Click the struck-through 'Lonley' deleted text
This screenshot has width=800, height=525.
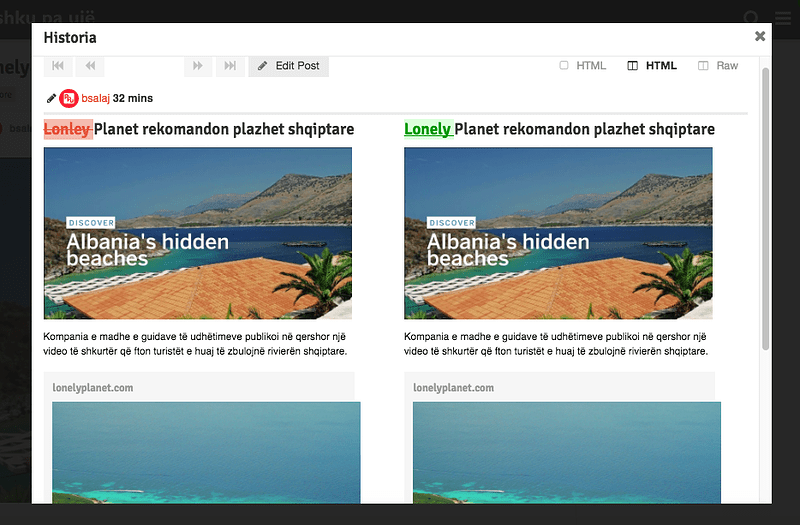click(67, 129)
